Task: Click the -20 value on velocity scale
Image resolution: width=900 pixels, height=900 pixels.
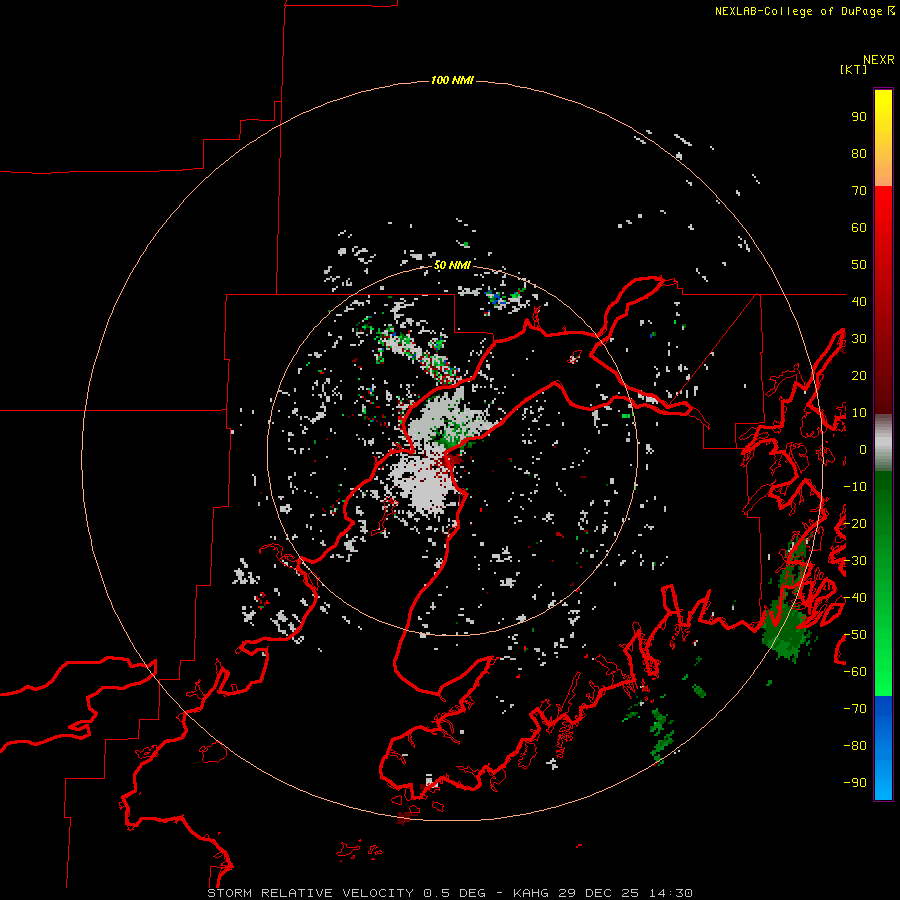Action: coord(855,523)
